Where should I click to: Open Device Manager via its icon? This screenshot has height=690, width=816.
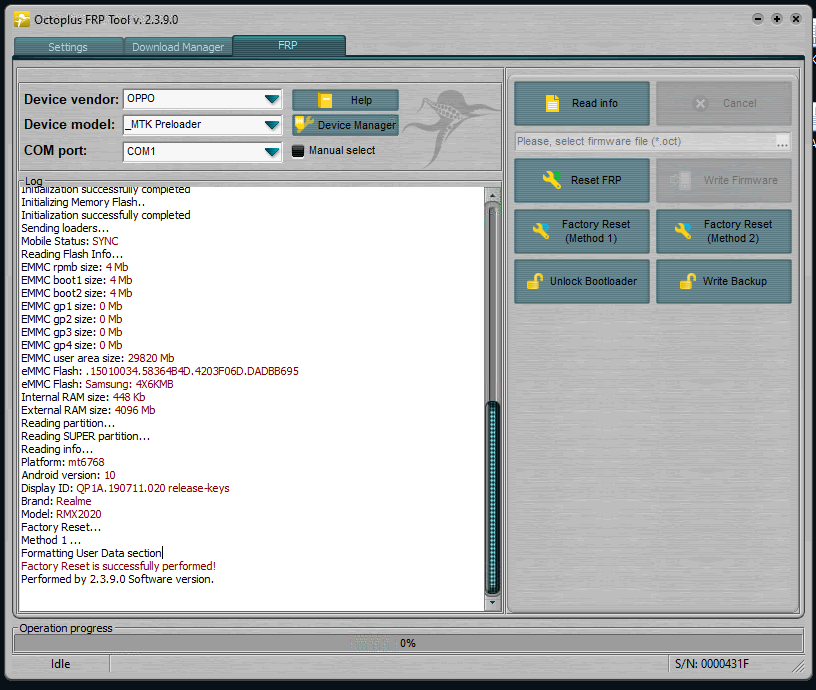(x=303, y=125)
